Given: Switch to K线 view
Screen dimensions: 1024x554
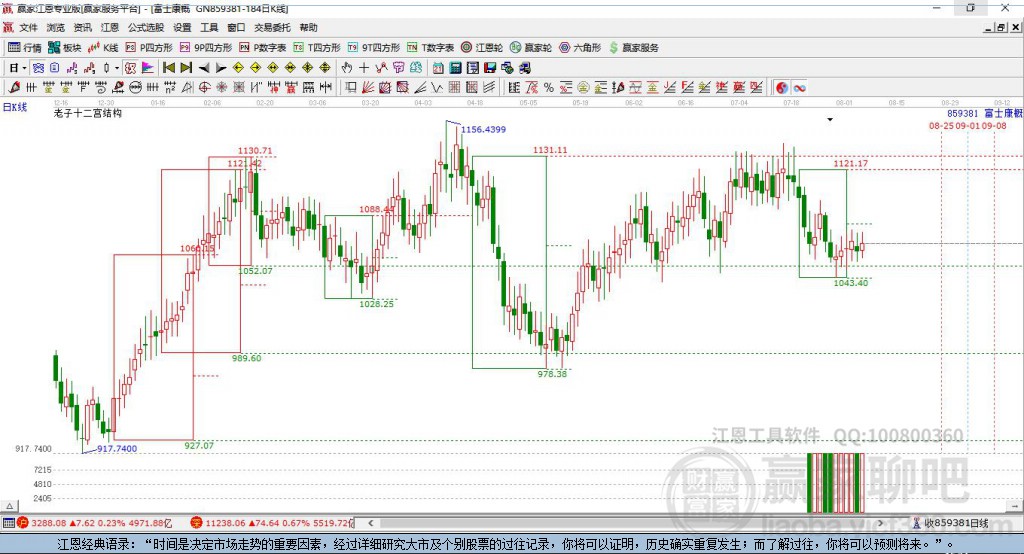Looking at the screenshot, I should click(103, 48).
